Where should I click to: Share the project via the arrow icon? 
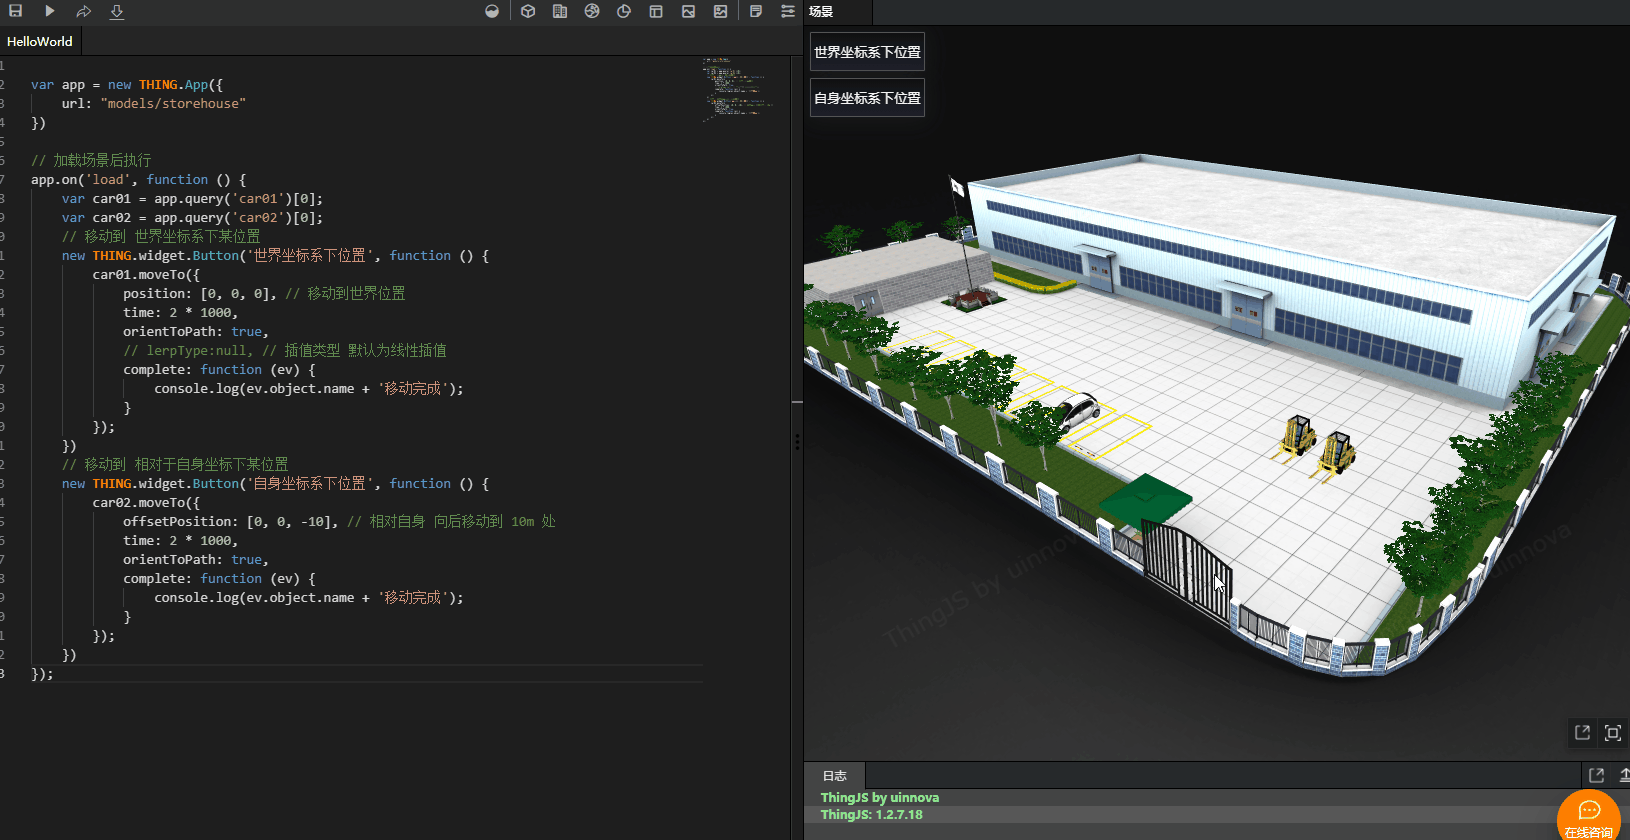(84, 11)
